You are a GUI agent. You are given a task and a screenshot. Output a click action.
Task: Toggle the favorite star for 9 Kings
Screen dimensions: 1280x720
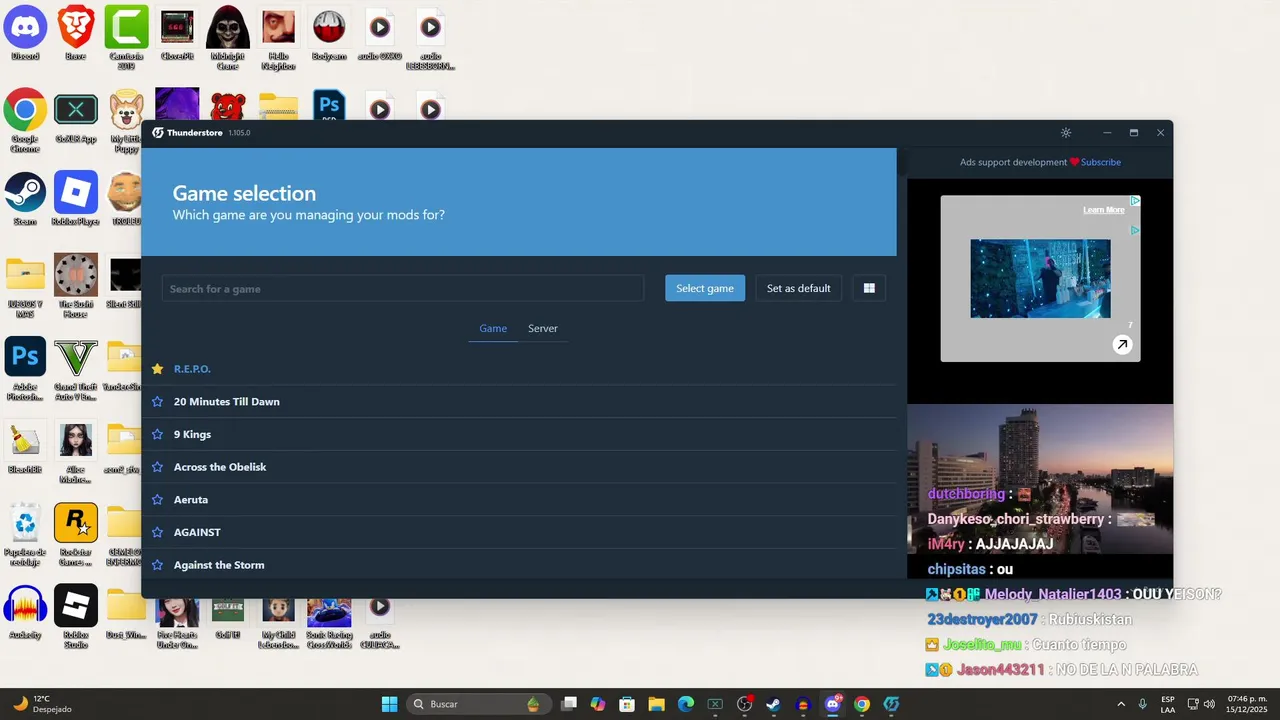pyautogui.click(x=157, y=434)
